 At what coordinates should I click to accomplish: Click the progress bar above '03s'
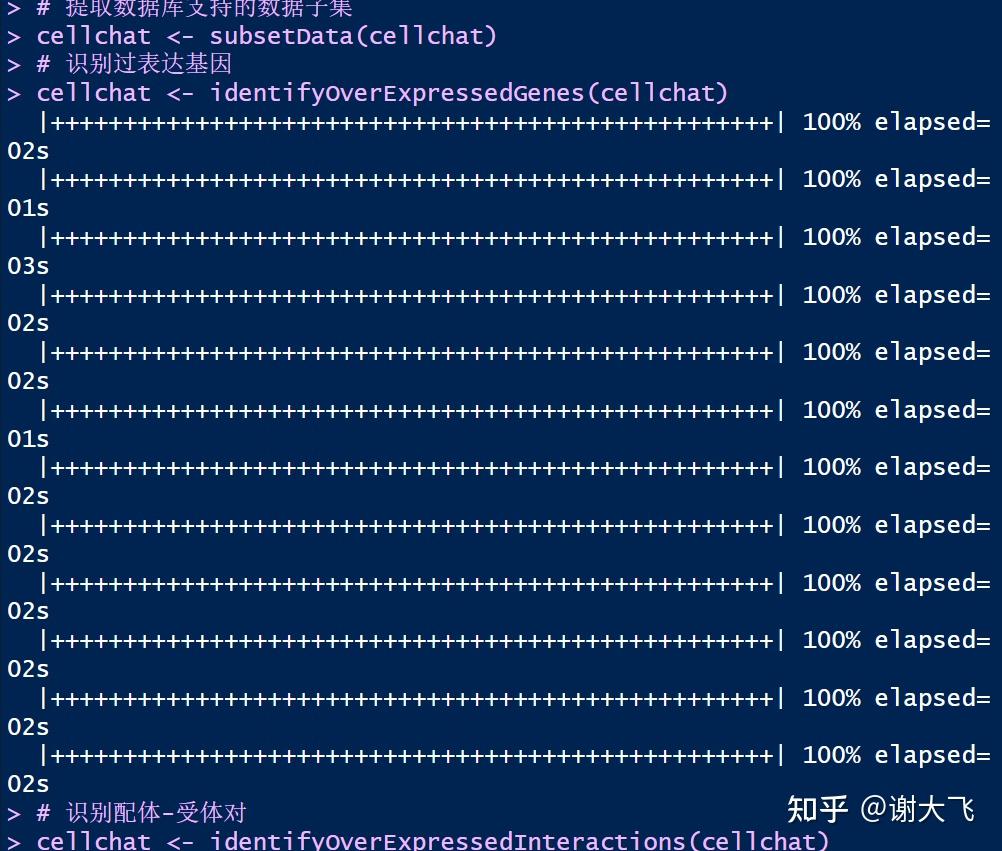point(412,238)
